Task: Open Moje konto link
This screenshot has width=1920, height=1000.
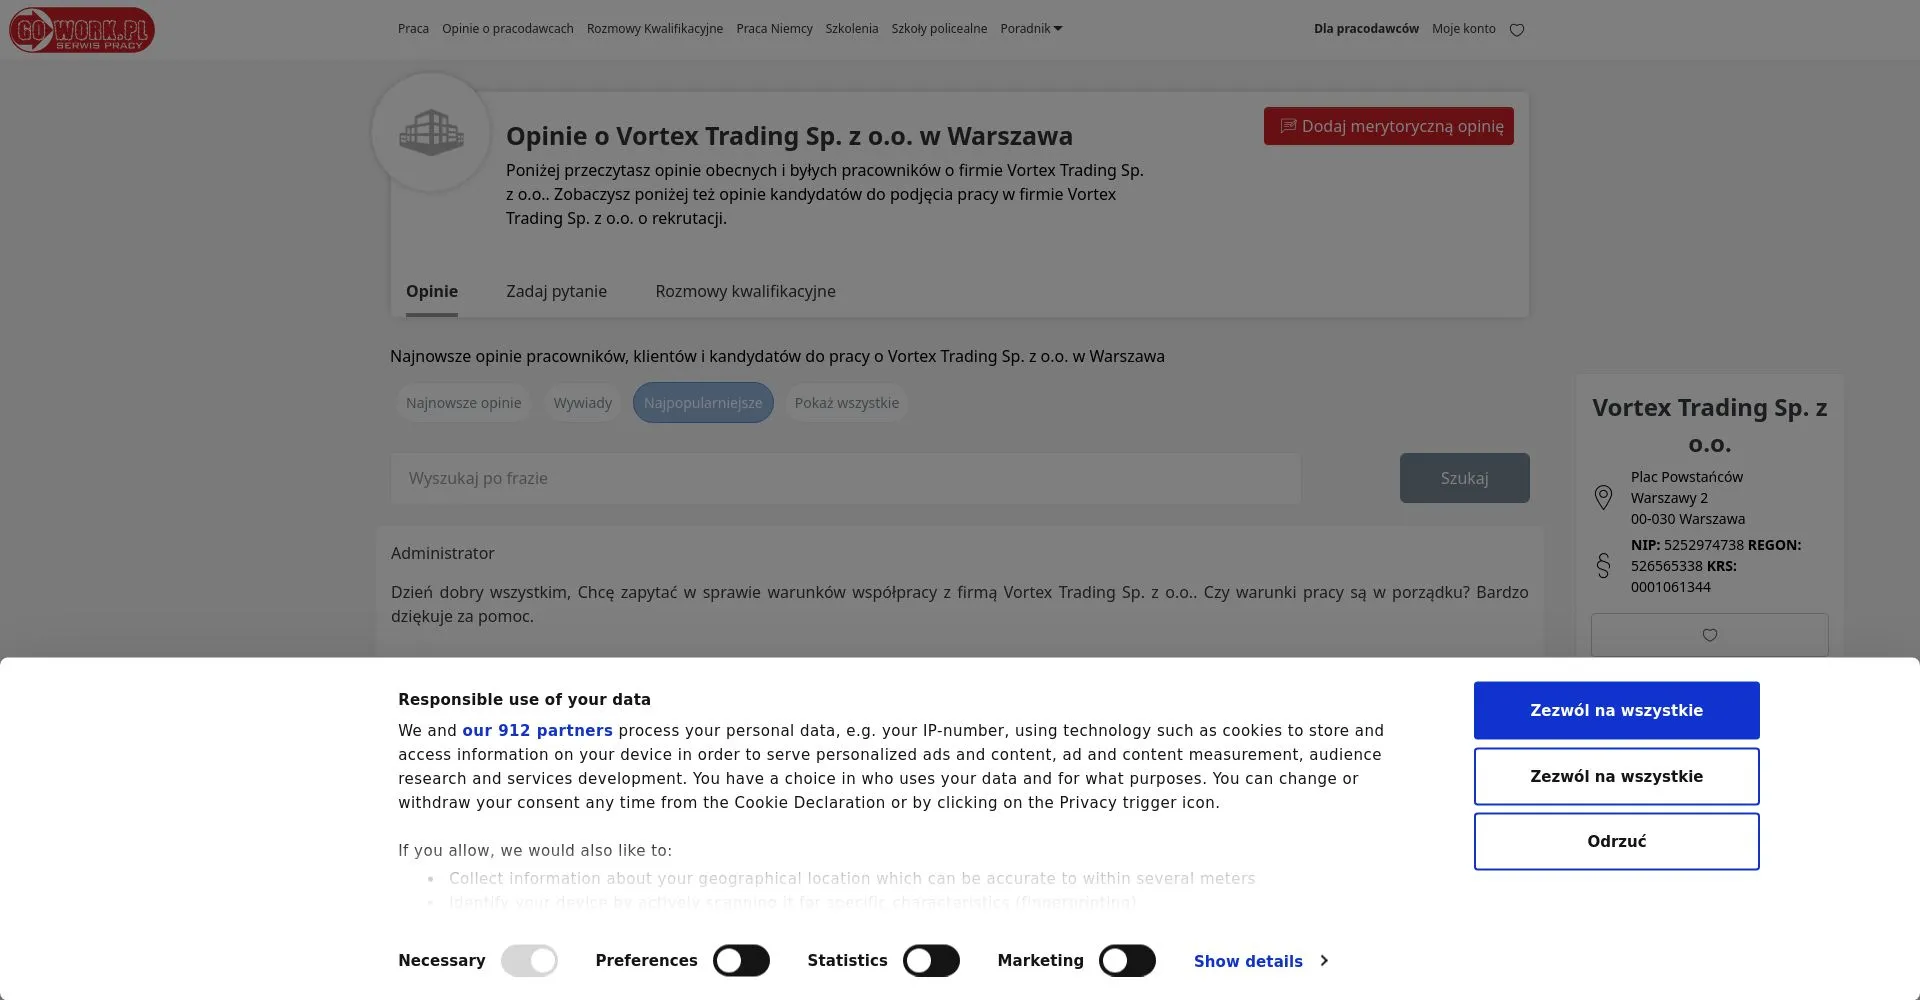Action: [x=1464, y=29]
